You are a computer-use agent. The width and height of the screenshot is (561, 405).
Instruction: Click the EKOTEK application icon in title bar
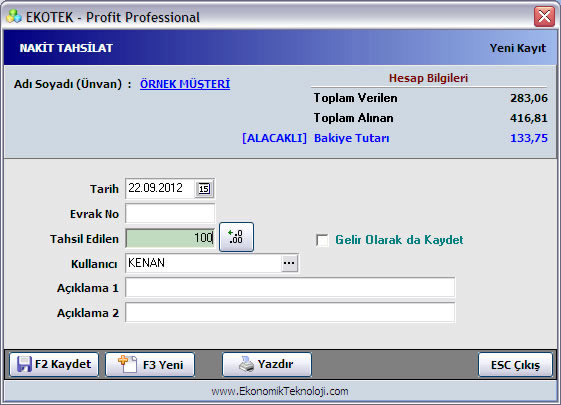pos(14,16)
